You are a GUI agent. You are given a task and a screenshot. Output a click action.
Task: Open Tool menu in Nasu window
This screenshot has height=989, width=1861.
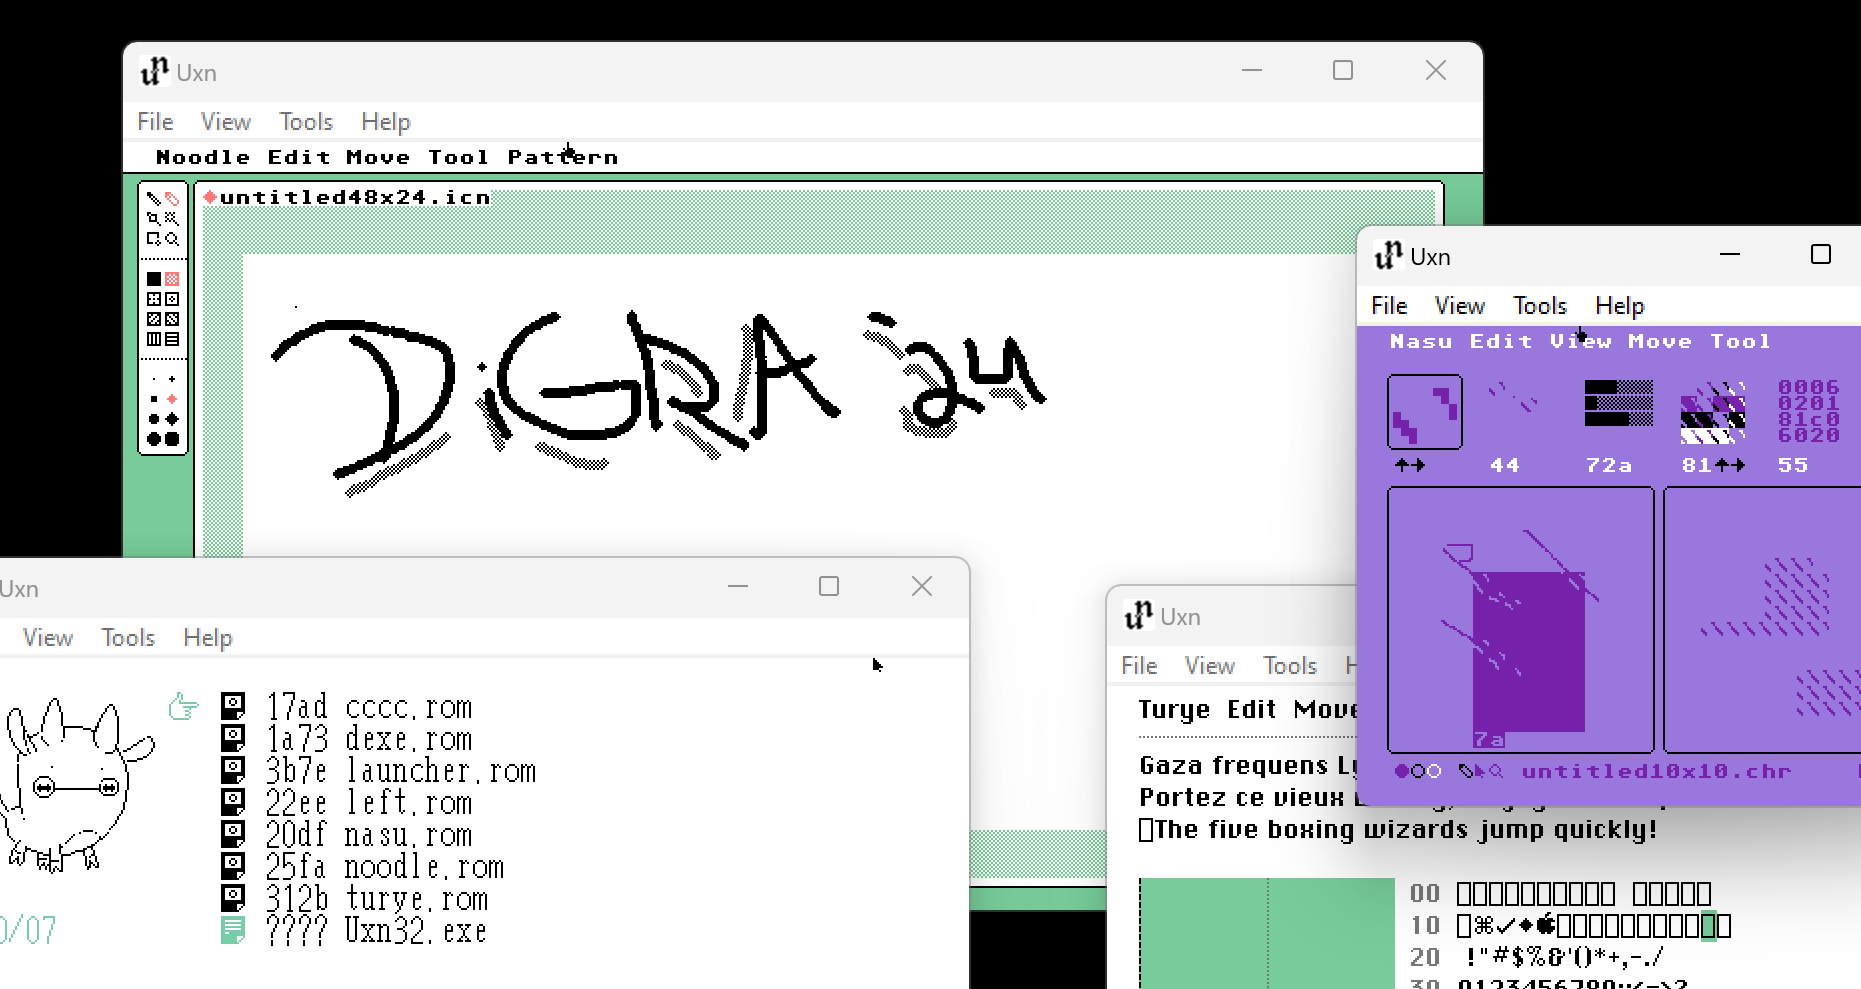pyautogui.click(x=1740, y=341)
